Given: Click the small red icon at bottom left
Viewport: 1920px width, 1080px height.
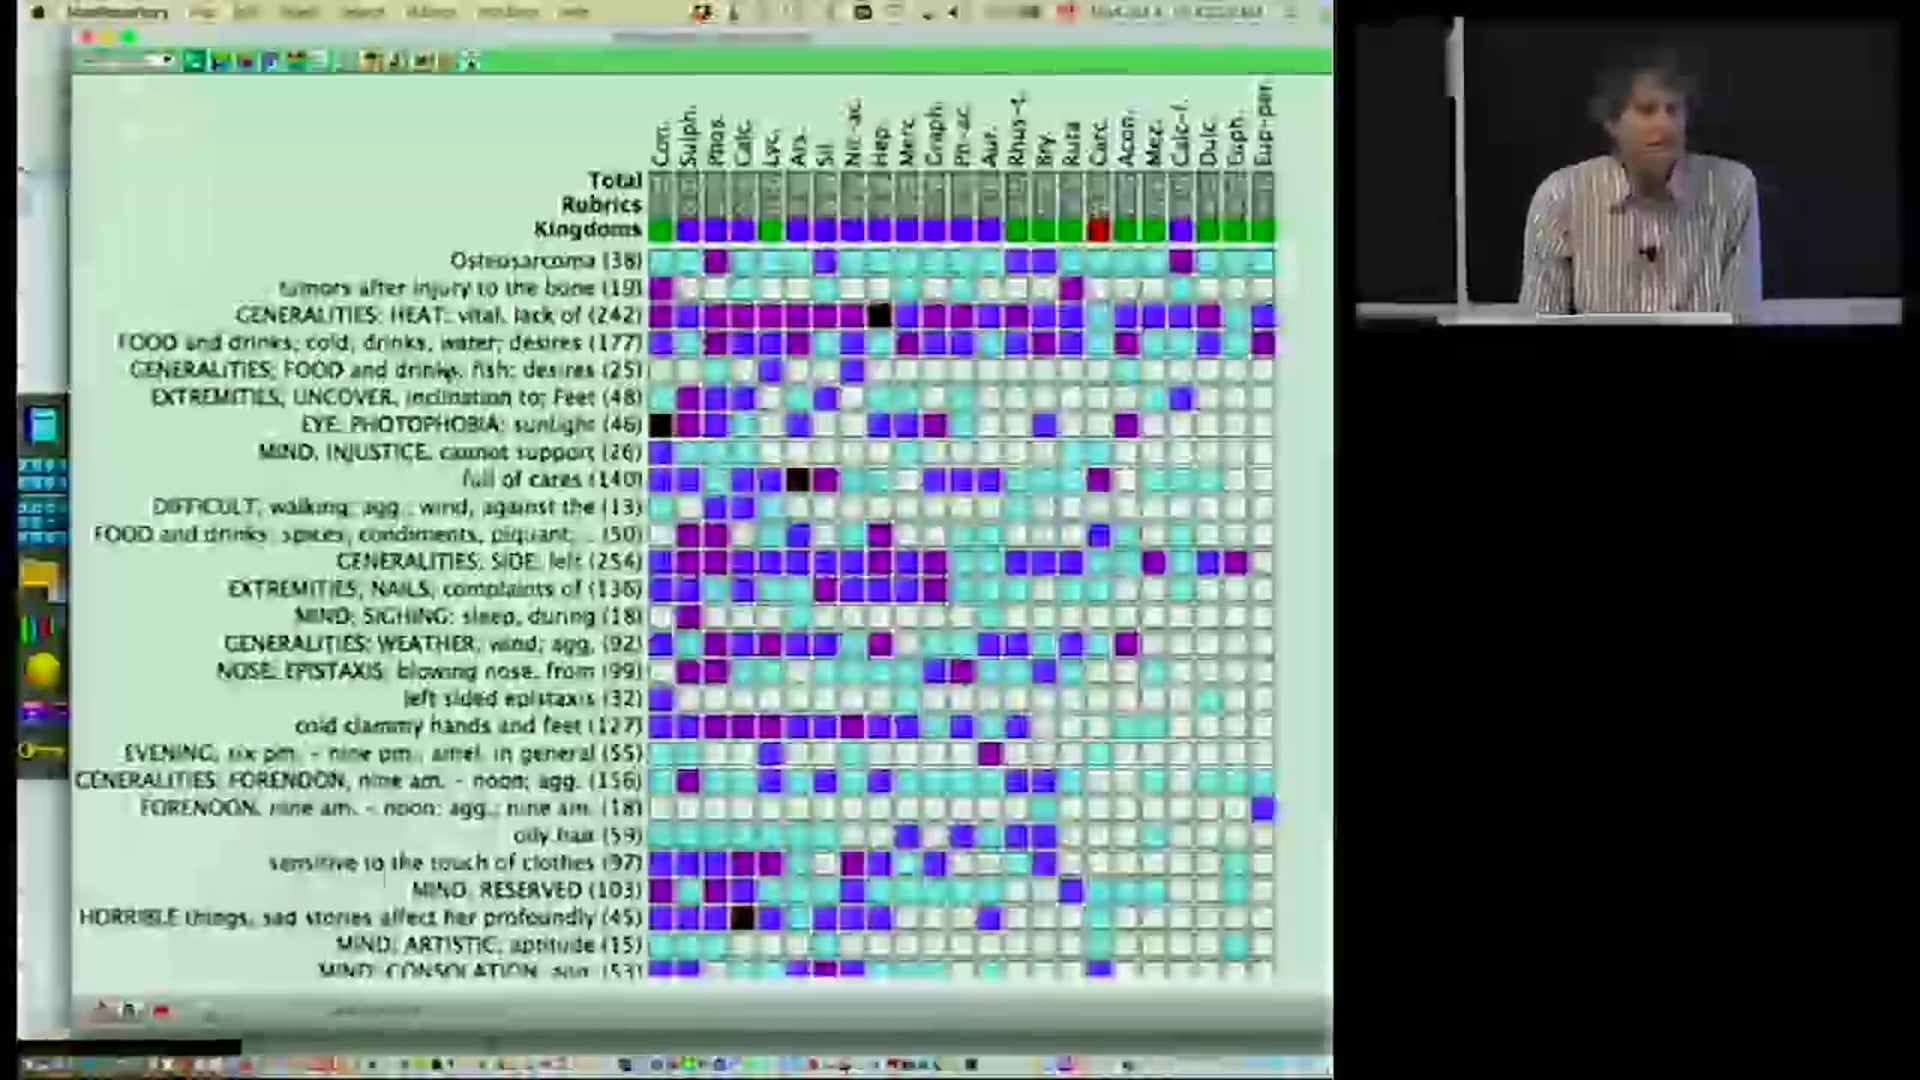Looking at the screenshot, I should [x=162, y=1012].
